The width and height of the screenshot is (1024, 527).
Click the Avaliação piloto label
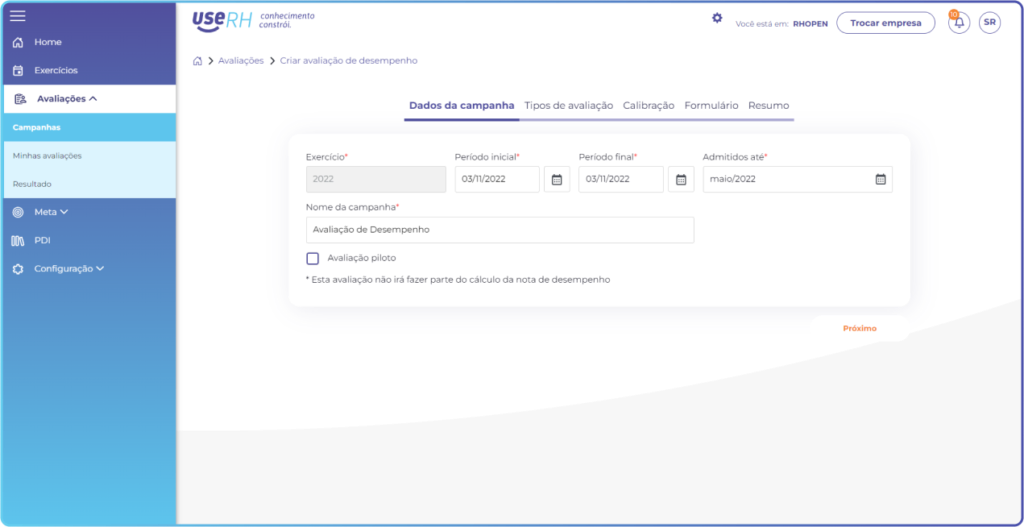click(362, 258)
